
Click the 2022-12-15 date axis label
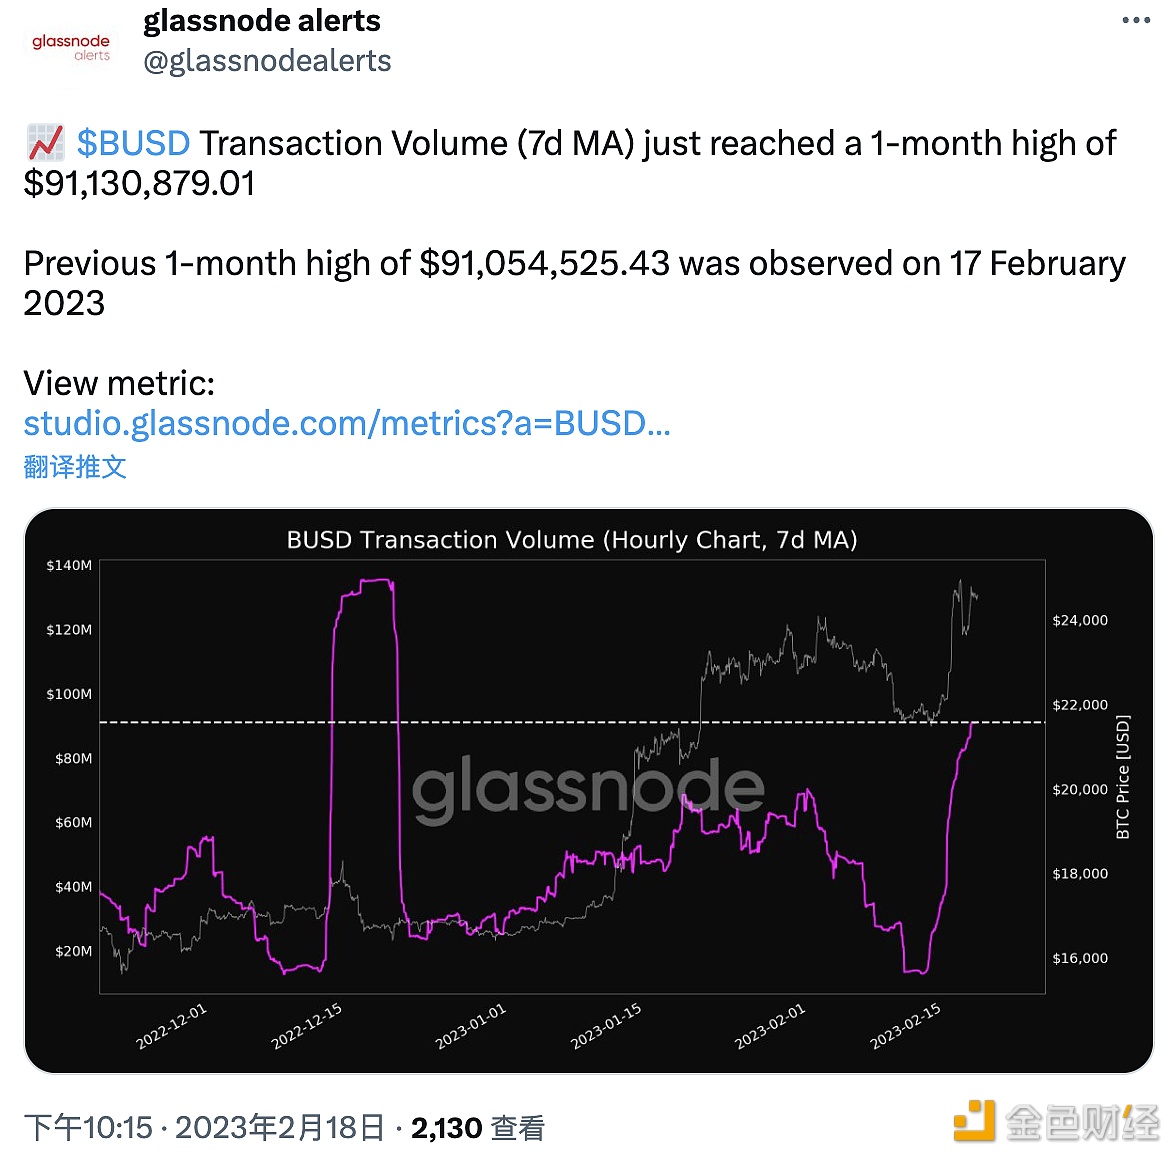coord(306,1027)
